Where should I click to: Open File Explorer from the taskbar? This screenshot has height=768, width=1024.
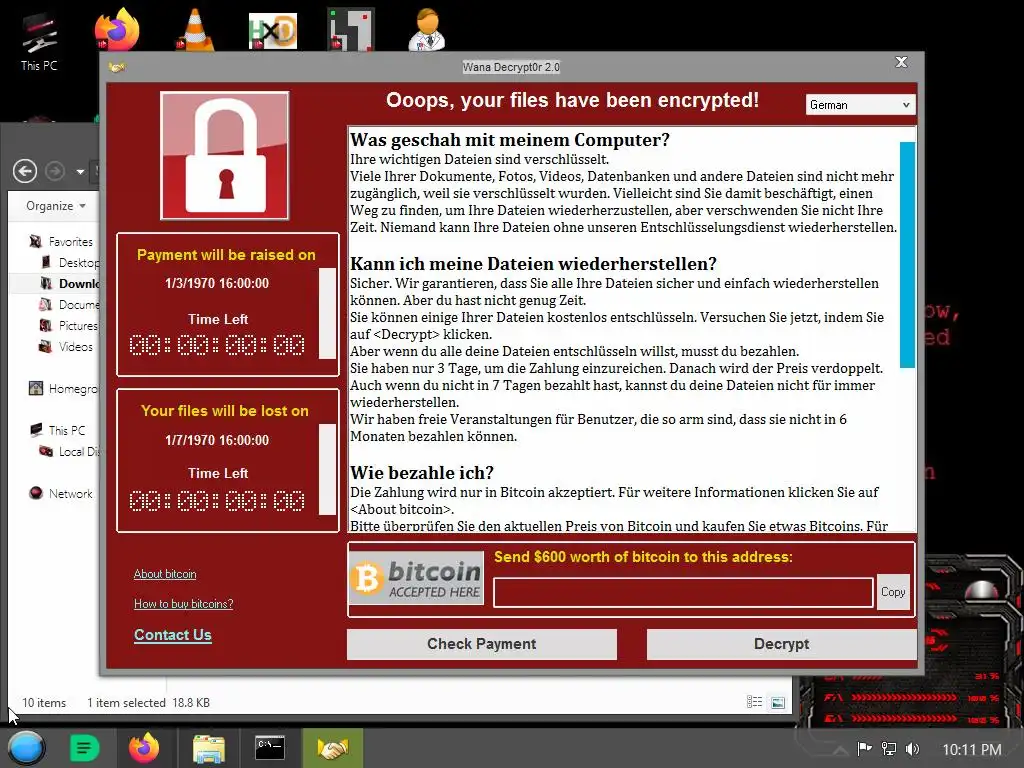(209, 749)
